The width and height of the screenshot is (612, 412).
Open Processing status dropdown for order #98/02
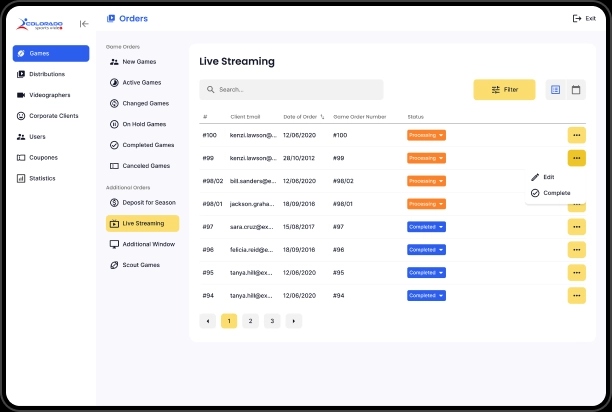pyautogui.click(x=426, y=181)
